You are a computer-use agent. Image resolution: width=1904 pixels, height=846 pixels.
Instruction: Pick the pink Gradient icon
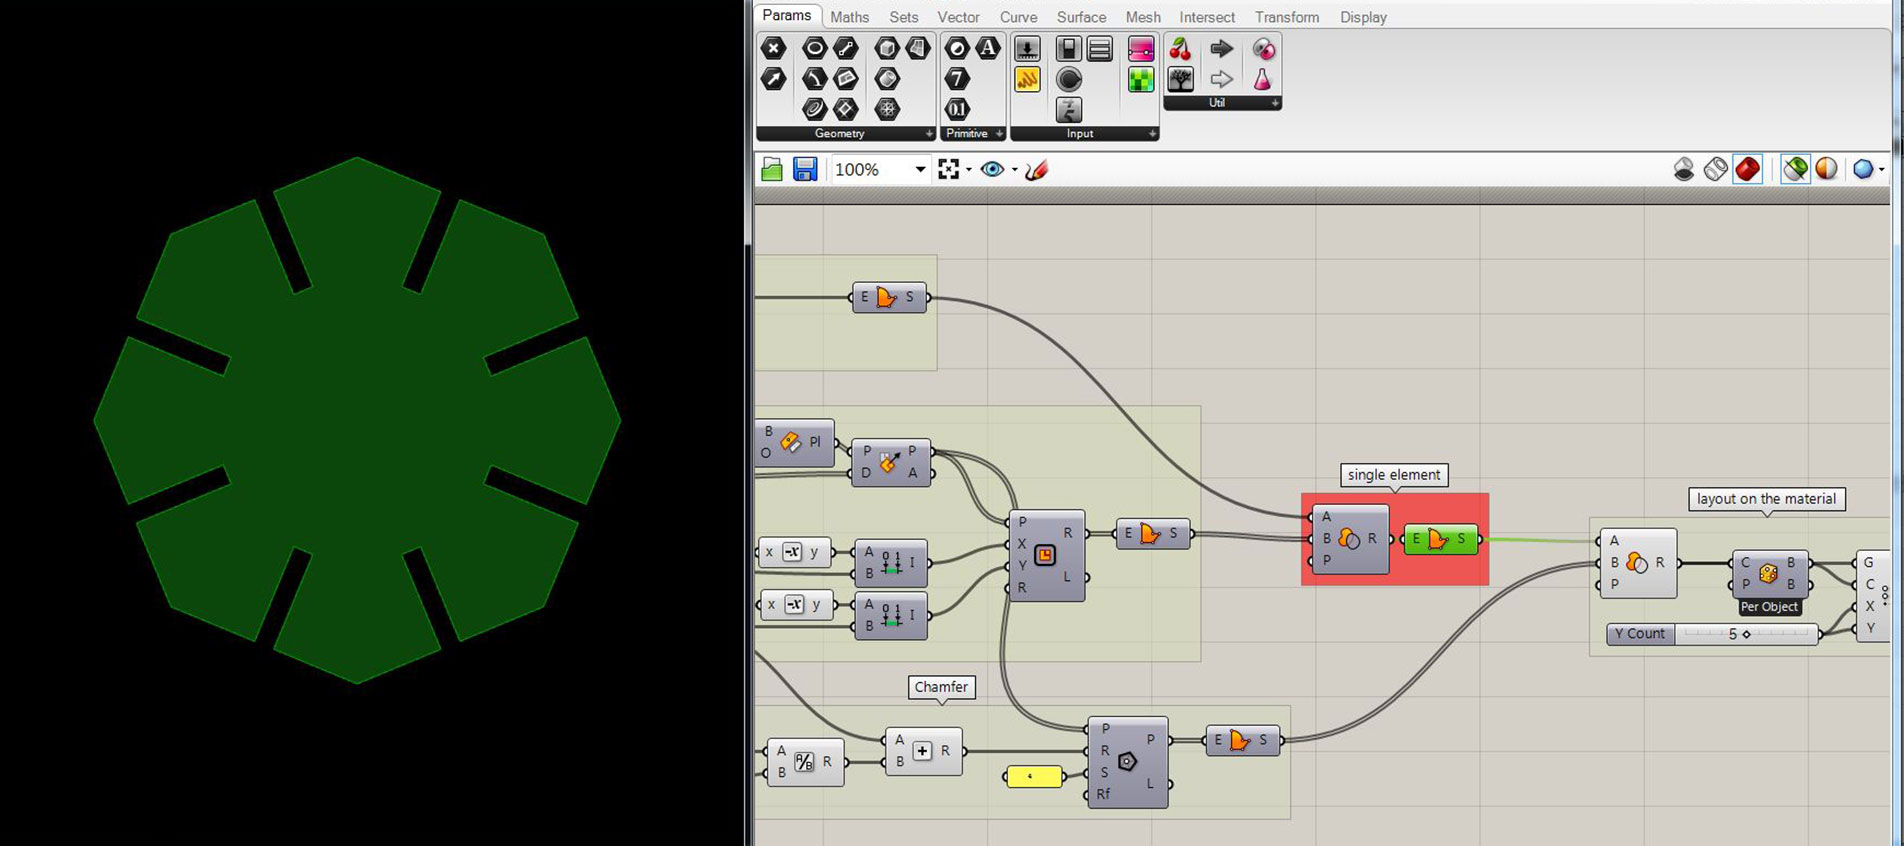pos(1141,48)
